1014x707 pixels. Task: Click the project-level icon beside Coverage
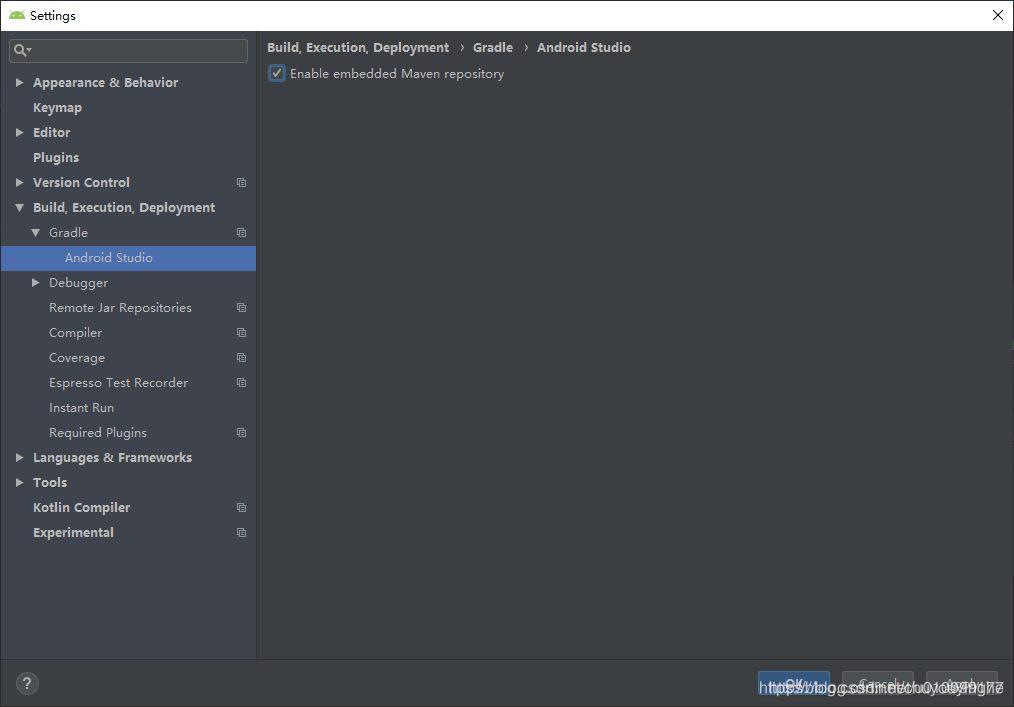pyautogui.click(x=241, y=358)
